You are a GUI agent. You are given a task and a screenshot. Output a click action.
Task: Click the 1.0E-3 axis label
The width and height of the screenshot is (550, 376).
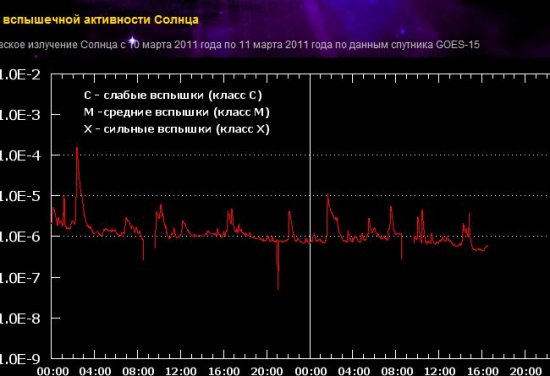click(20, 115)
